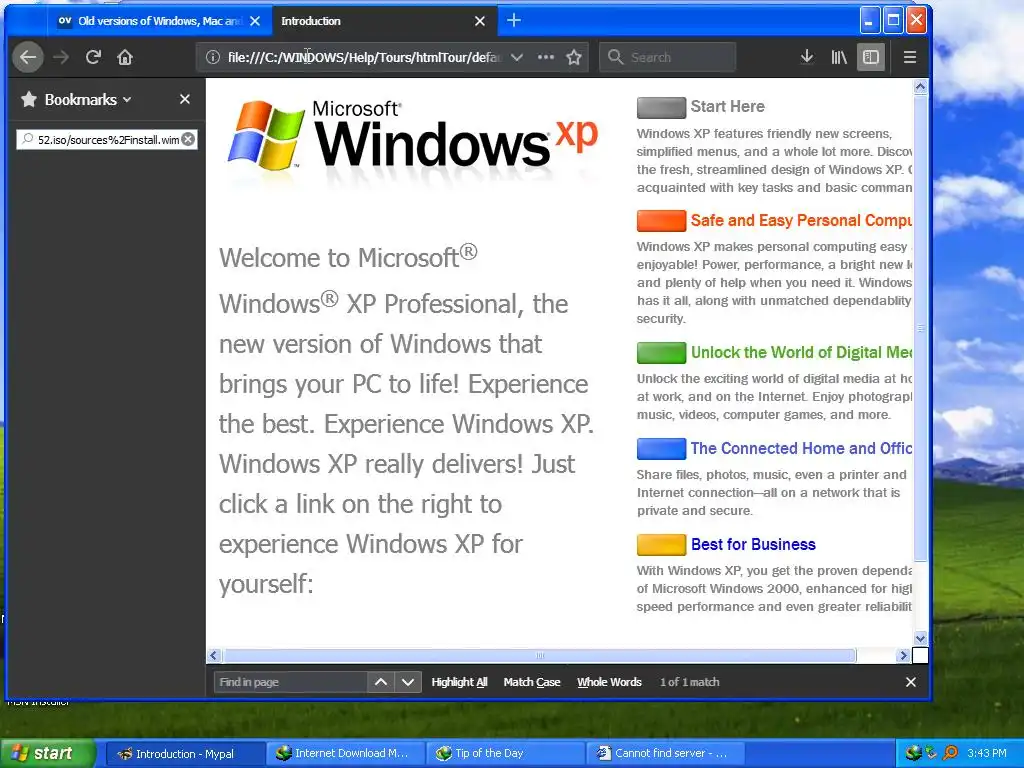Switch to the Old versions of Windows tab
1024x768 pixels.
[152, 21]
